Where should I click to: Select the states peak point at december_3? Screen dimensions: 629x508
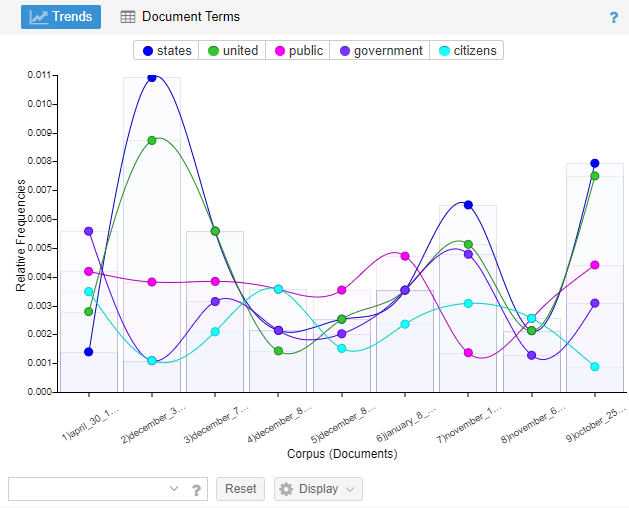pyautogui.click(x=152, y=77)
